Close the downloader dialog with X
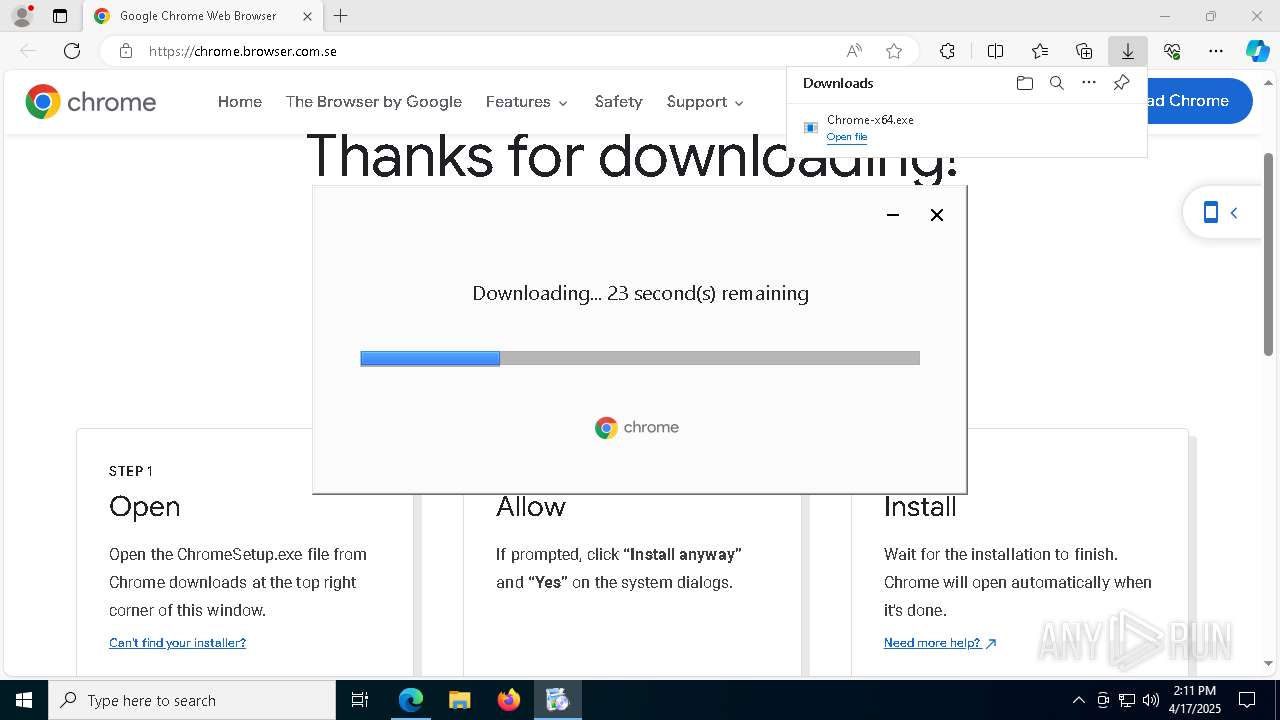1280x720 pixels. (937, 215)
